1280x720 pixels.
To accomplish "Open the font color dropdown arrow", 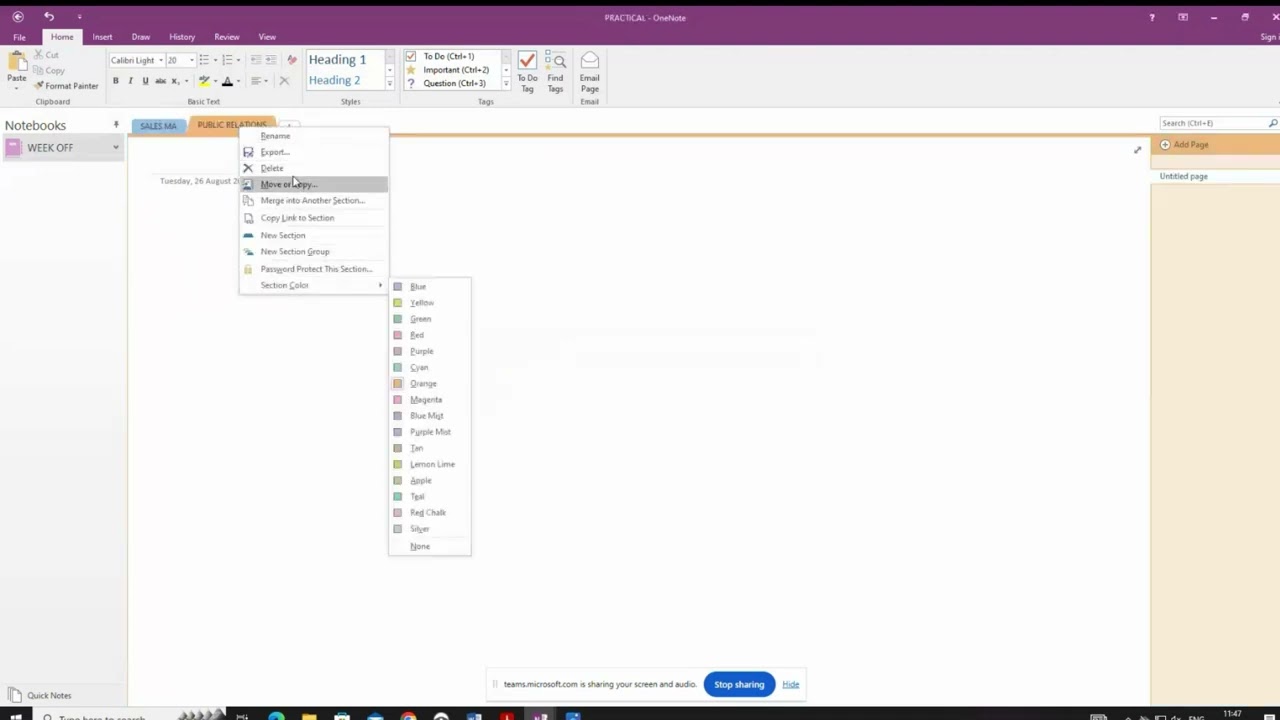I will pos(238,81).
